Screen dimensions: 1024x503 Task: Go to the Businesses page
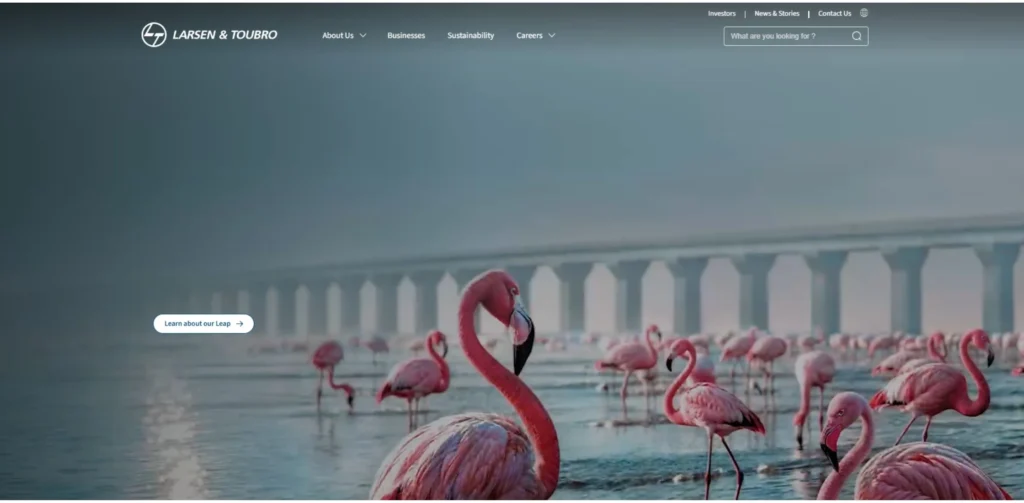click(x=406, y=36)
